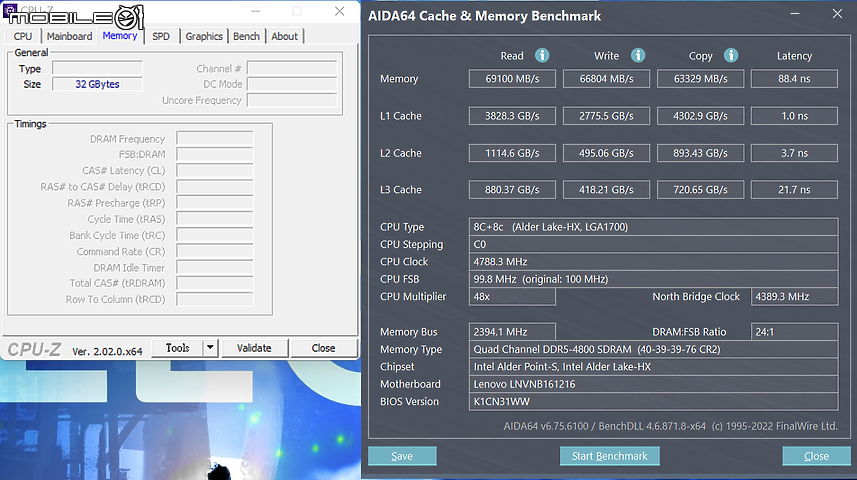
Task: Click the L1 Cache latency 1.0 ns
Action: tap(794, 116)
